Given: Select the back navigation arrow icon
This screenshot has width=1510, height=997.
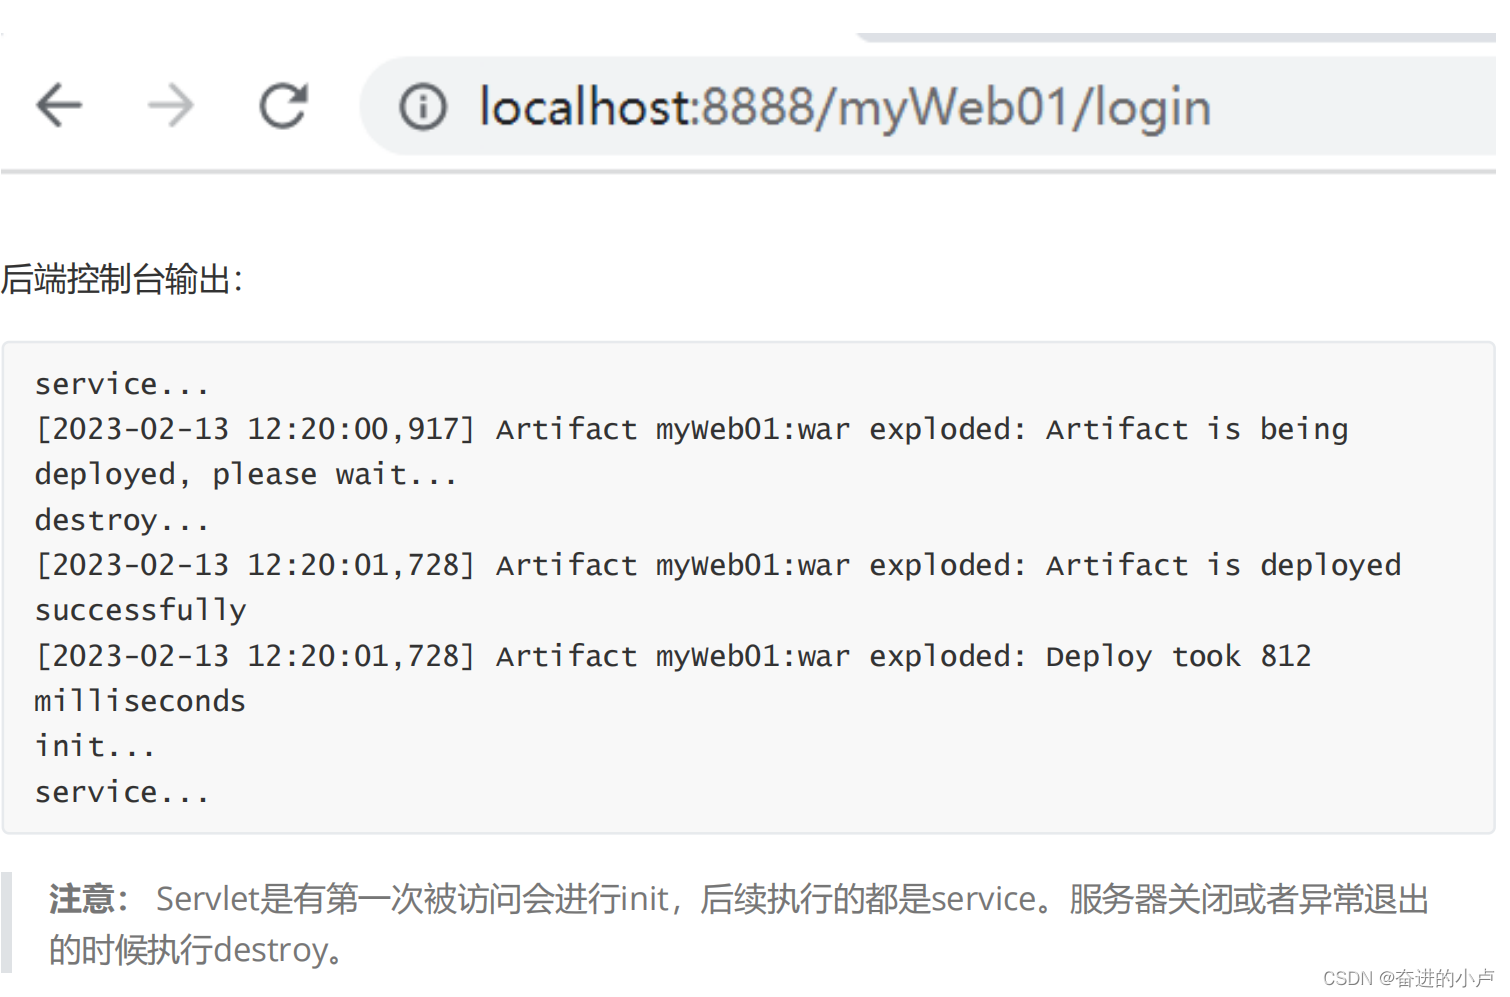Looking at the screenshot, I should [59, 105].
